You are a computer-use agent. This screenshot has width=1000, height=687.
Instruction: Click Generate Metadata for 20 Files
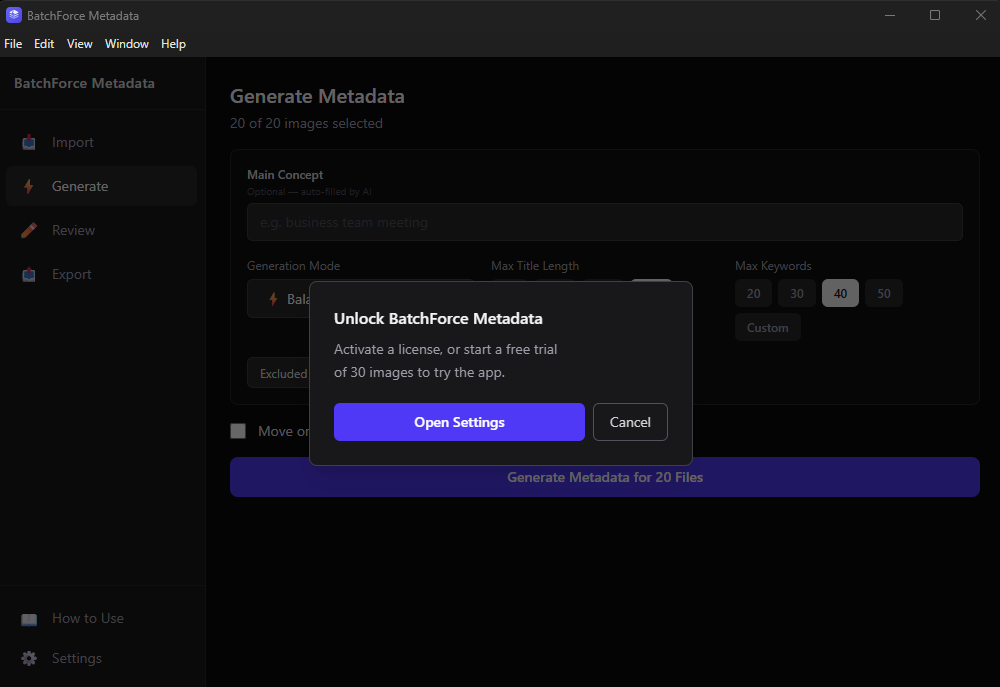604,477
